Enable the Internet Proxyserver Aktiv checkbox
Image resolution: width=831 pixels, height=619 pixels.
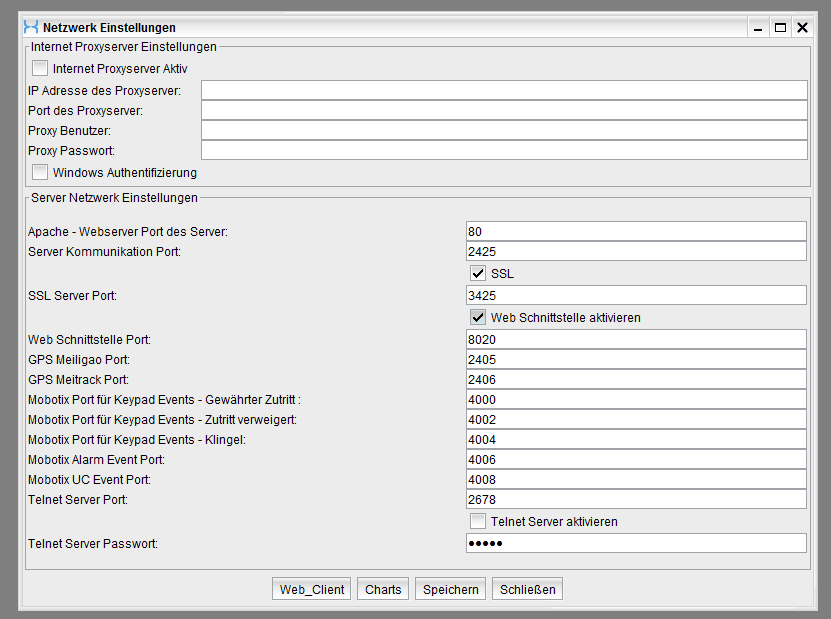40,69
